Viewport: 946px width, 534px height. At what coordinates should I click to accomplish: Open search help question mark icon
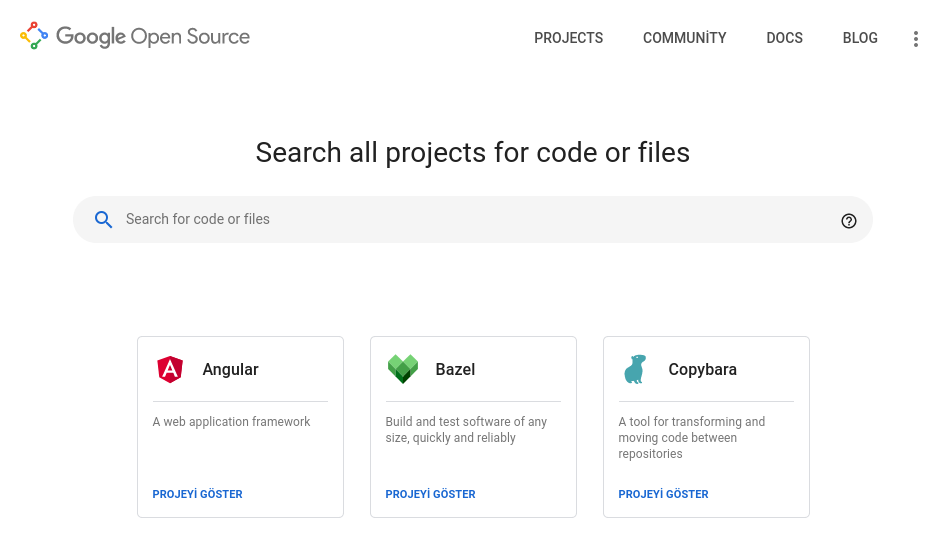click(x=848, y=221)
